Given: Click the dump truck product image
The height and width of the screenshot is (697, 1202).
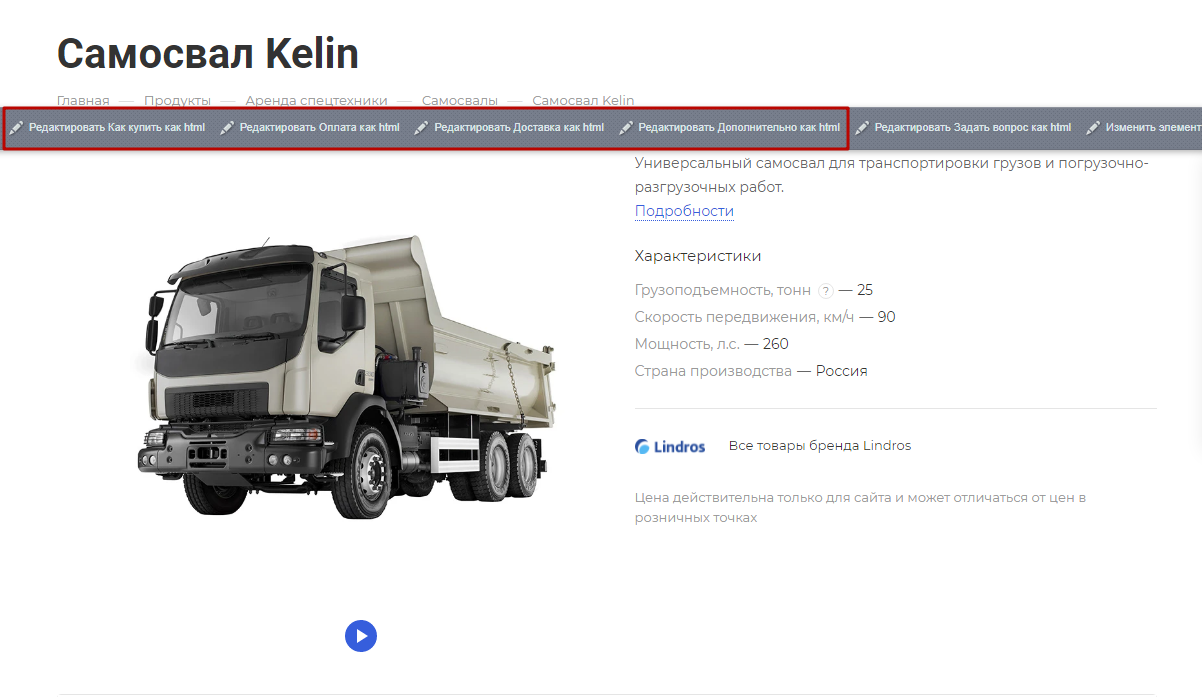Looking at the screenshot, I should 348,376.
